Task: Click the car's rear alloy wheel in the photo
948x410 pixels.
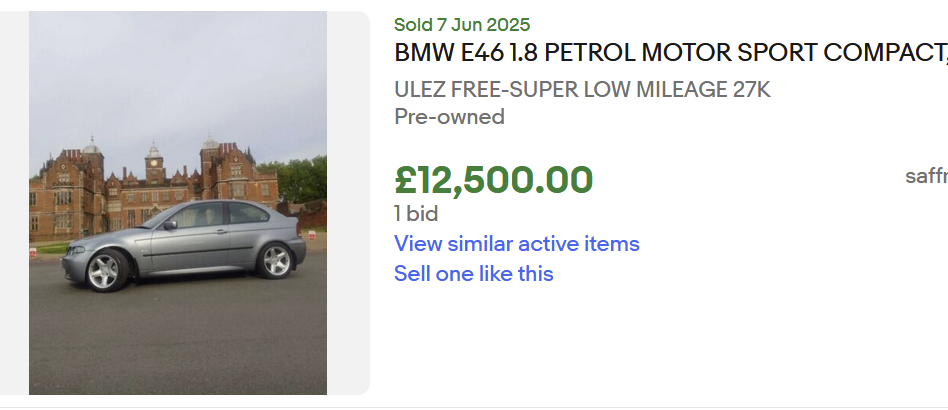Action: click(274, 260)
